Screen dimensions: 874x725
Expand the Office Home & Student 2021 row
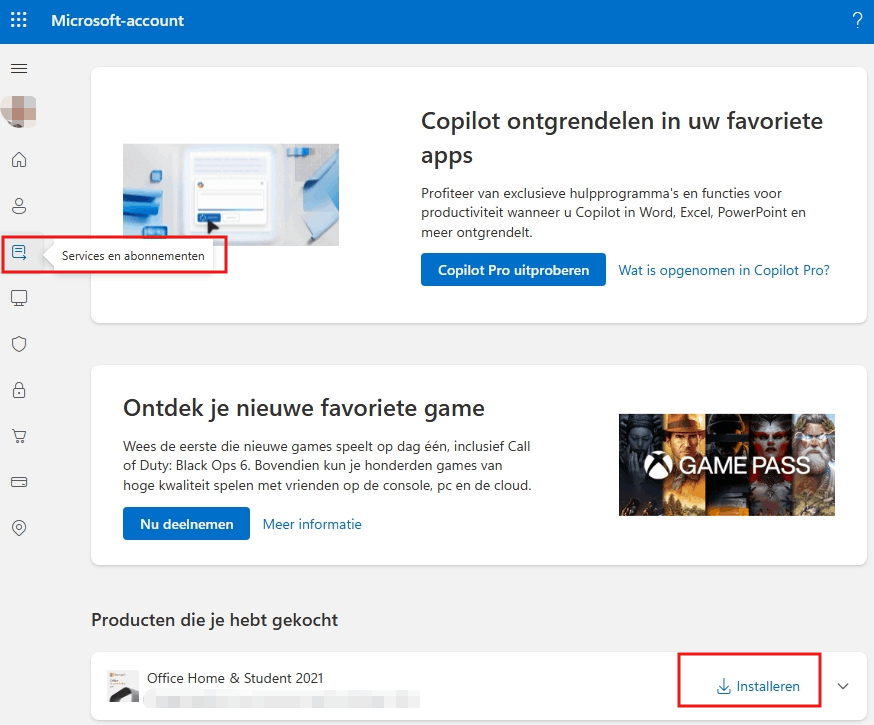tap(843, 686)
